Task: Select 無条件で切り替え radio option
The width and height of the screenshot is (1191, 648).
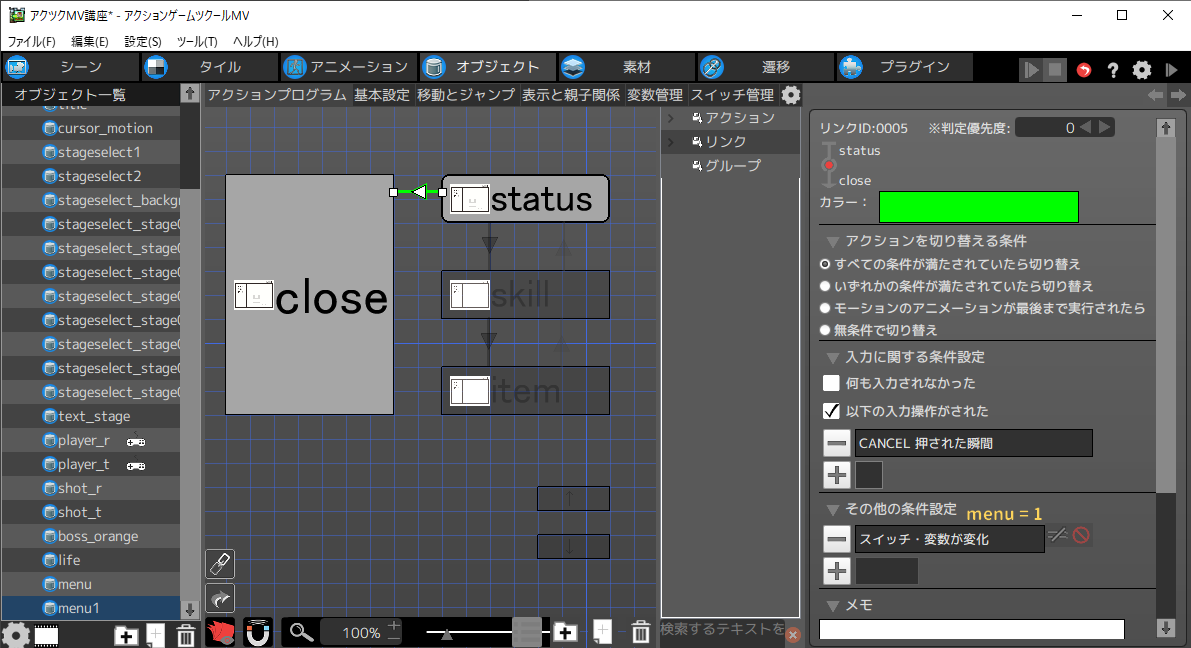Action: [826, 330]
